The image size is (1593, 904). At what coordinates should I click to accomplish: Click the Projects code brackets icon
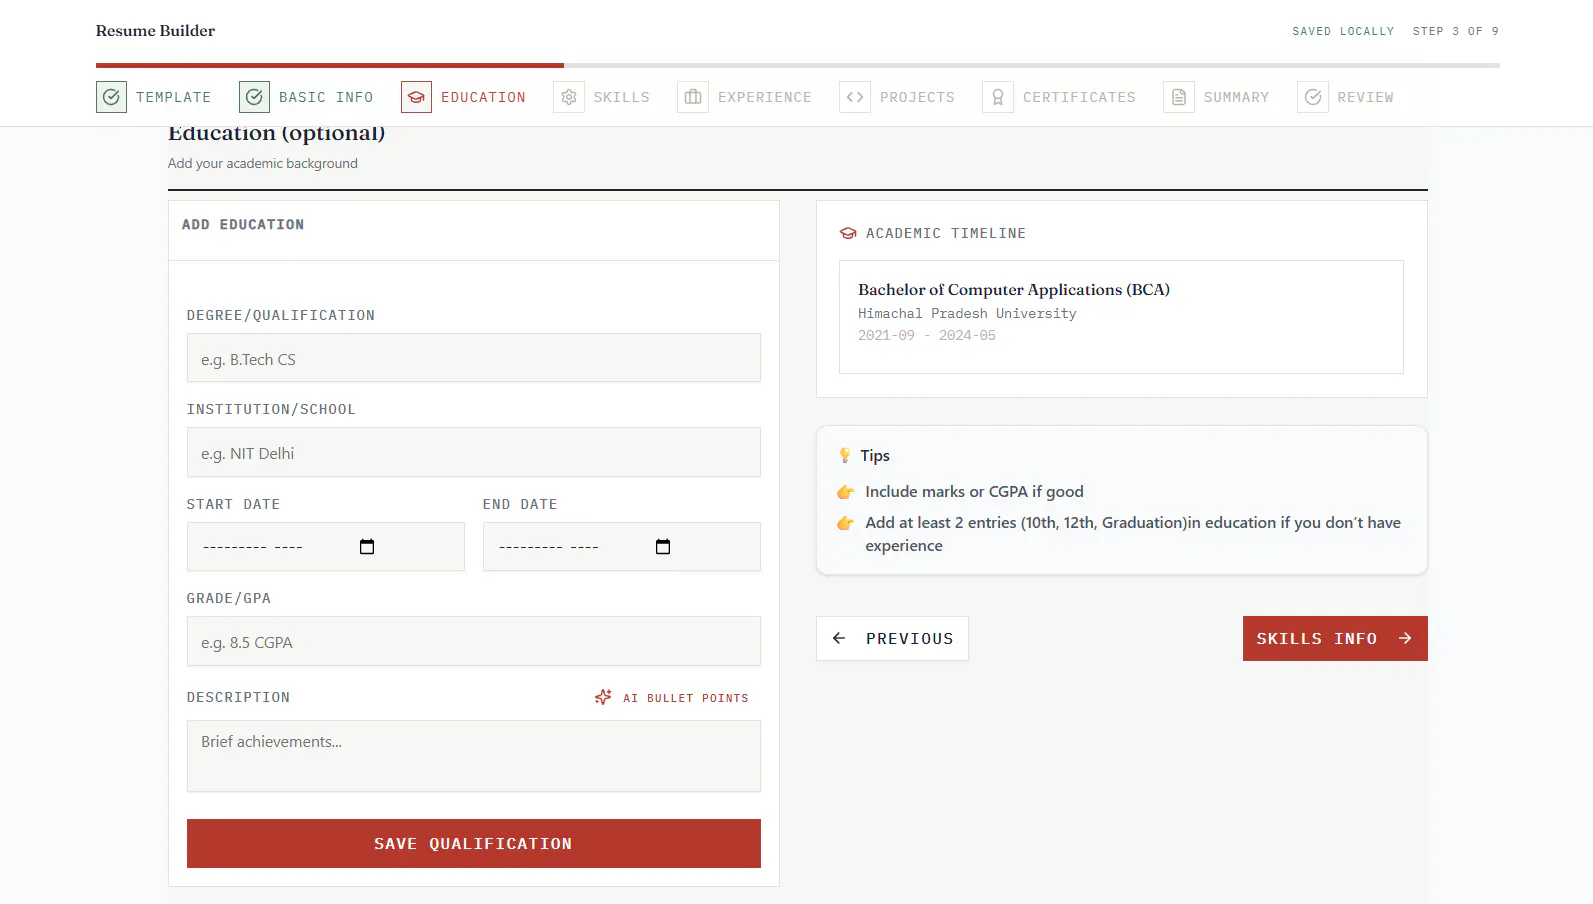click(x=855, y=97)
